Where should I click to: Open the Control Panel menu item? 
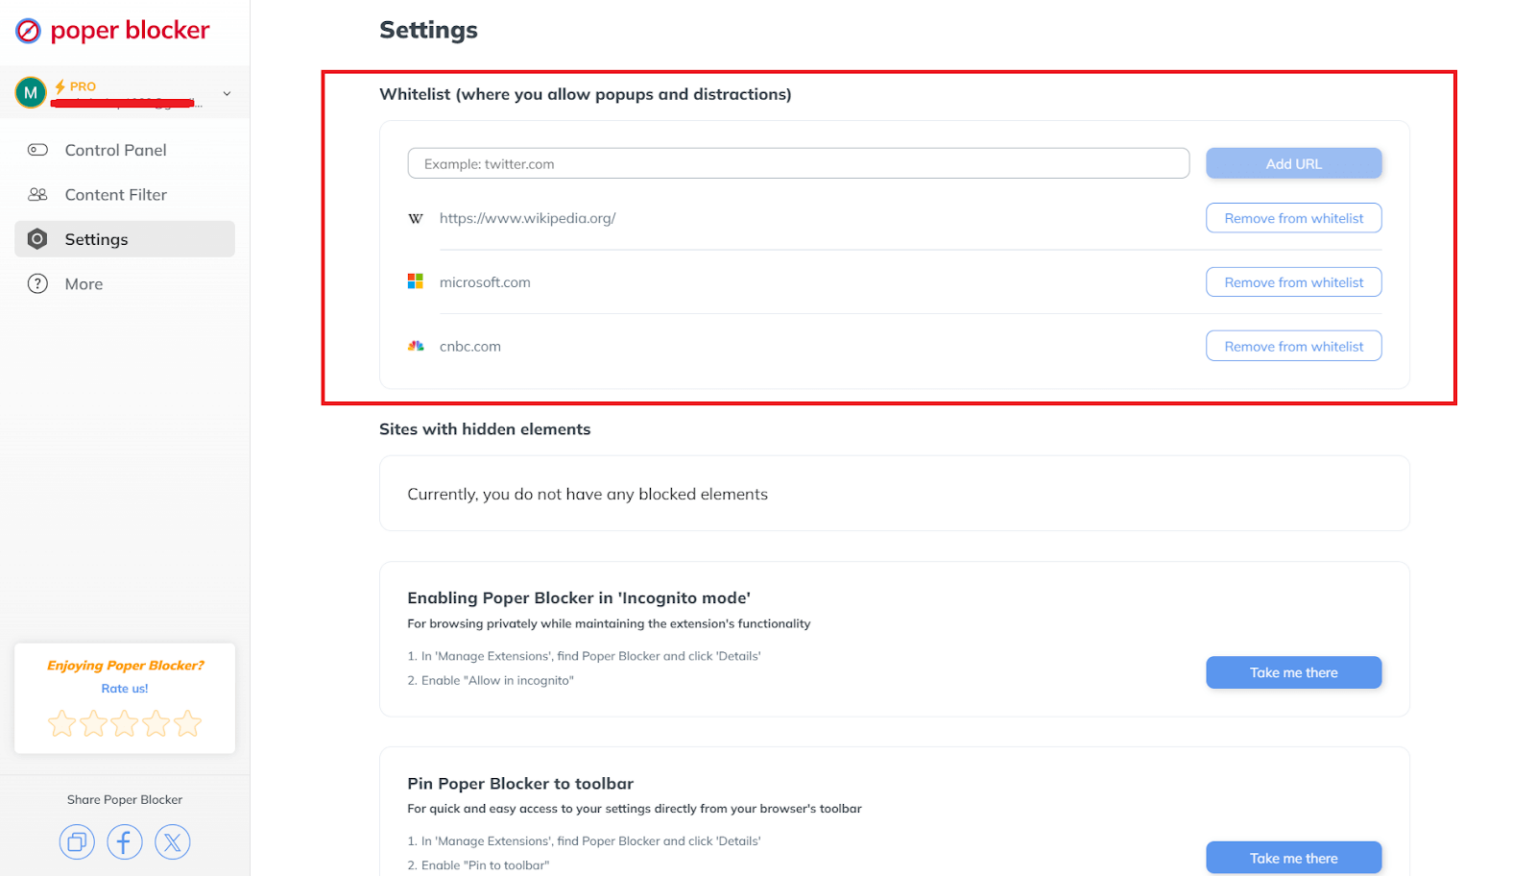[115, 150]
